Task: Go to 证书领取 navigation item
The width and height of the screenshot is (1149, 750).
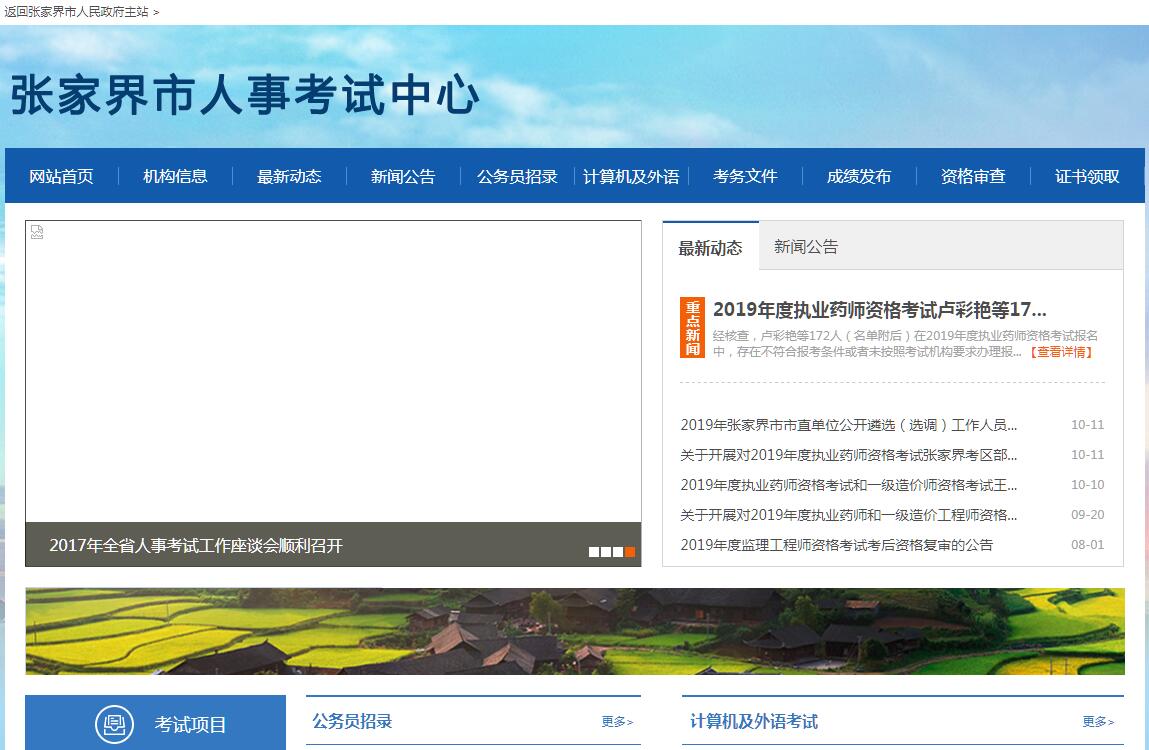Action: tap(1086, 177)
